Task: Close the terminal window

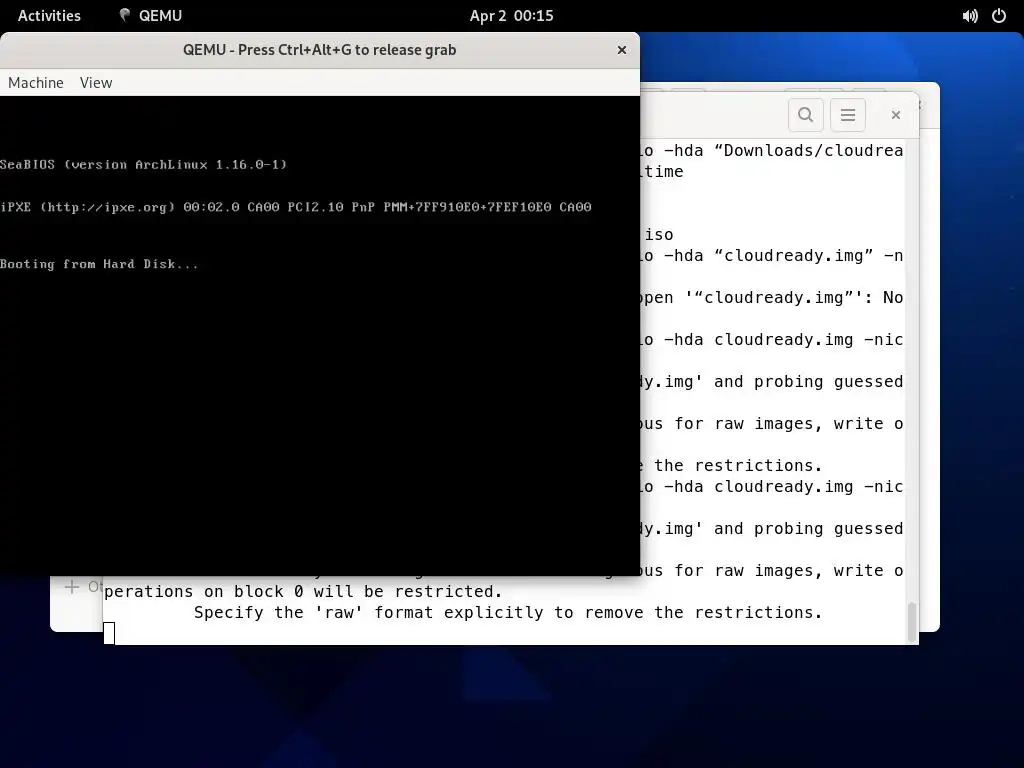Action: click(896, 115)
